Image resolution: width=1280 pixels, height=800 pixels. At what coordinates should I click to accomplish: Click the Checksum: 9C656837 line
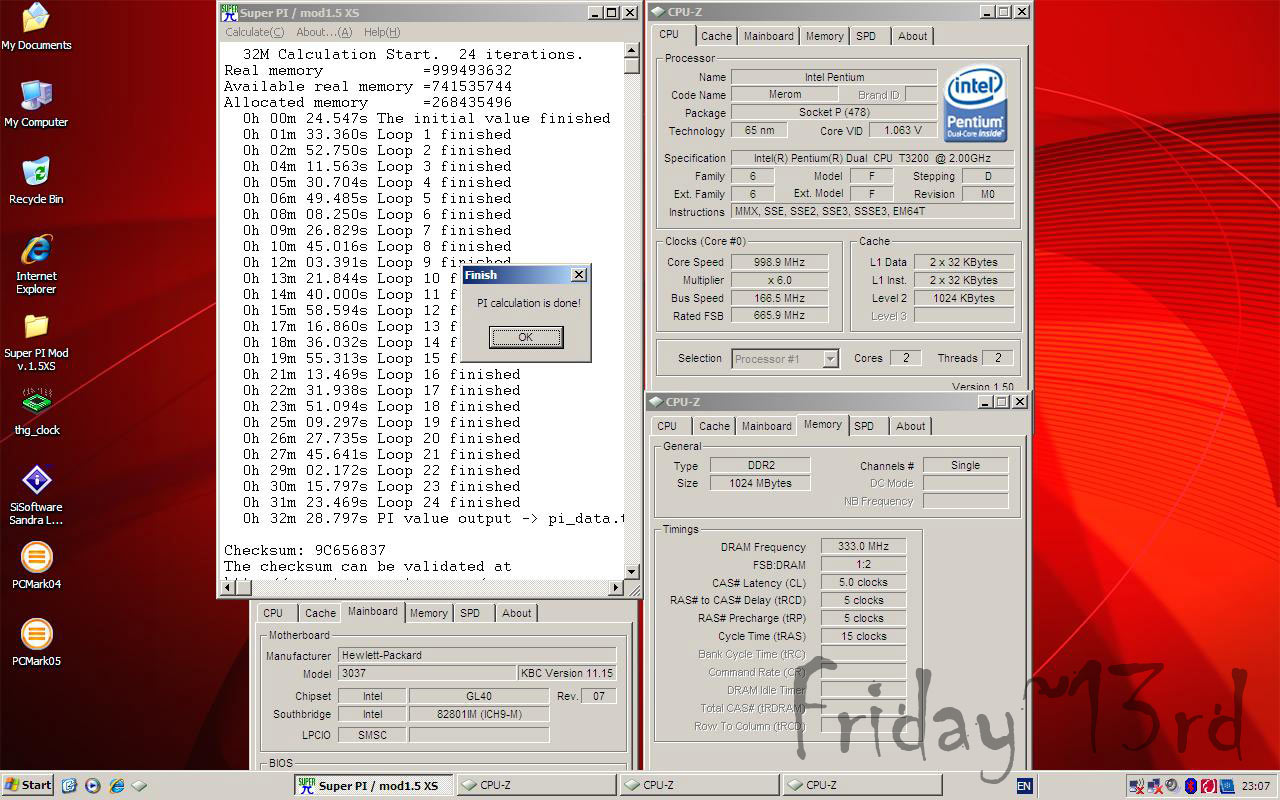[305, 550]
